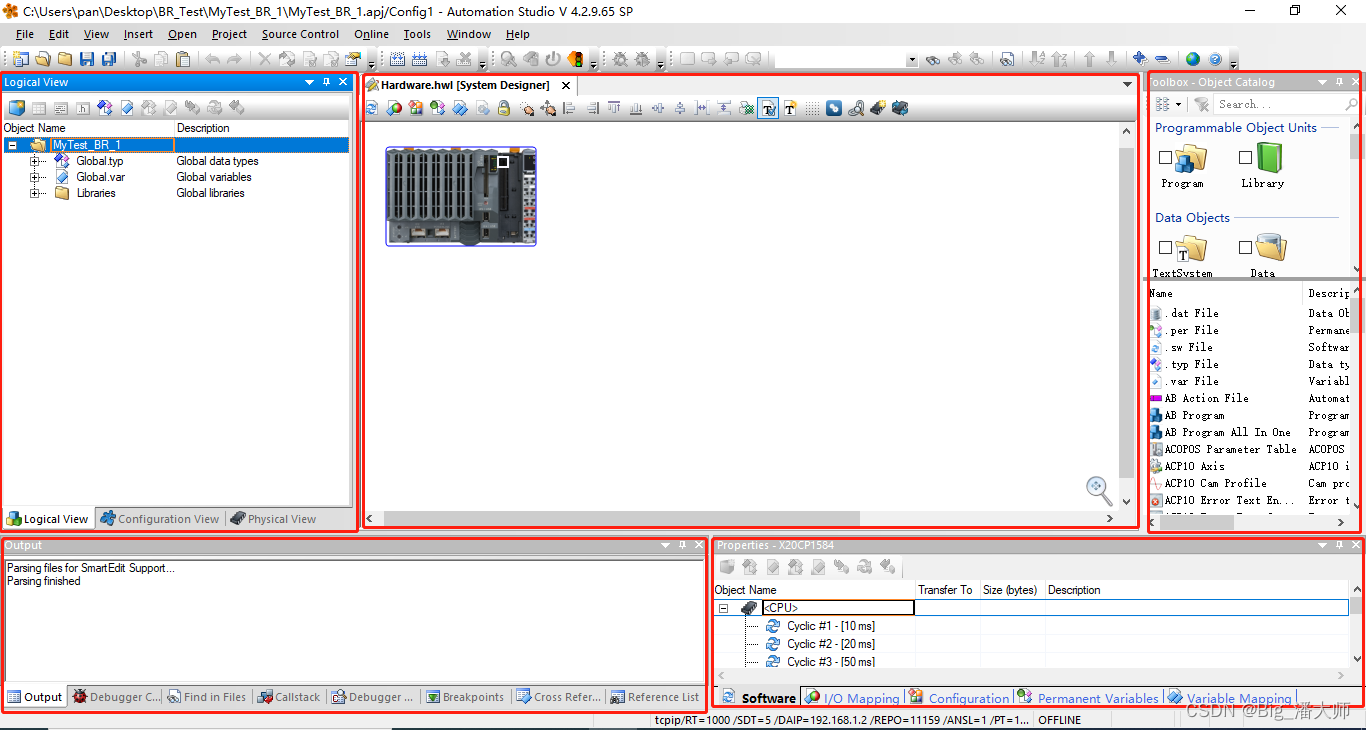This screenshot has height=730, width=1366.
Task: Click the Save floppy disk icon
Action: click(87, 59)
